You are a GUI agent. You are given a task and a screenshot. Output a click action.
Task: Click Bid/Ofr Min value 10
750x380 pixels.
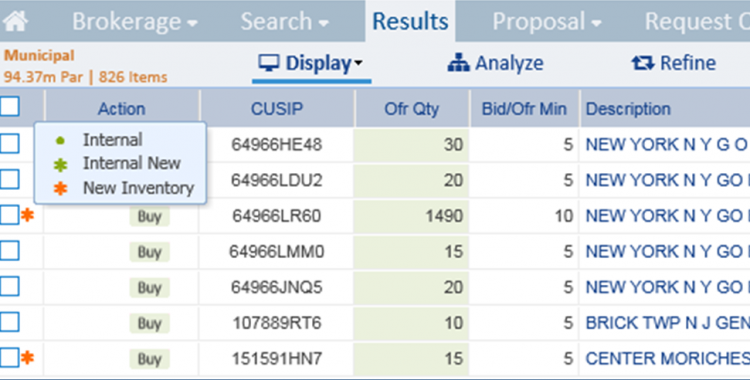563,216
